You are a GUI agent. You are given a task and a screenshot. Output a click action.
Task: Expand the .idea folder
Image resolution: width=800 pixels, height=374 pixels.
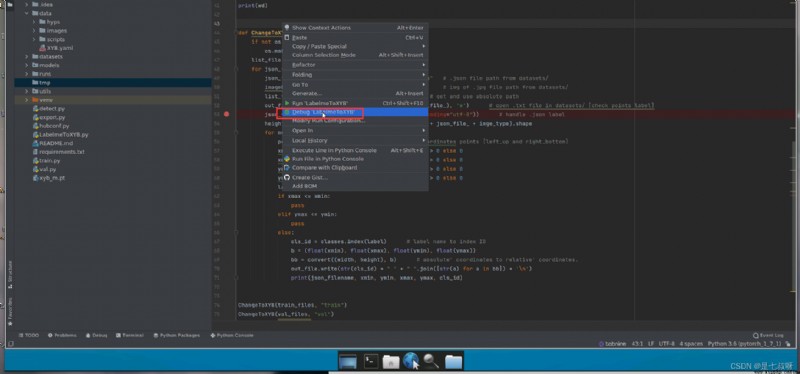pyautogui.click(x=27, y=4)
